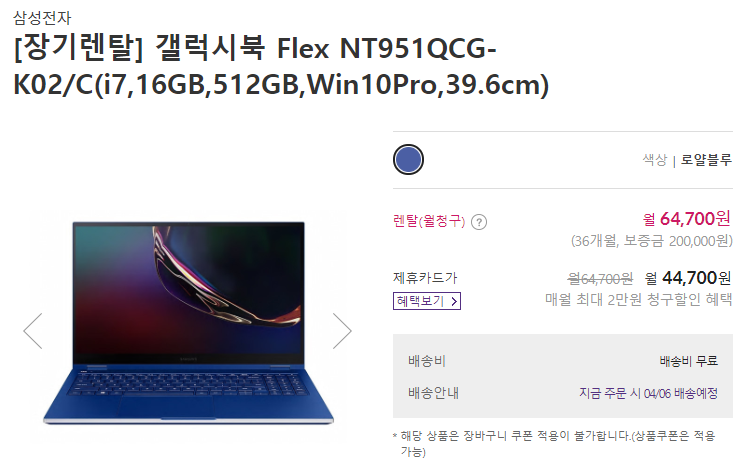Click the 로얄블루 color name label
Image resolution: width=751 pixels, height=471 pixels.
[x=706, y=160]
